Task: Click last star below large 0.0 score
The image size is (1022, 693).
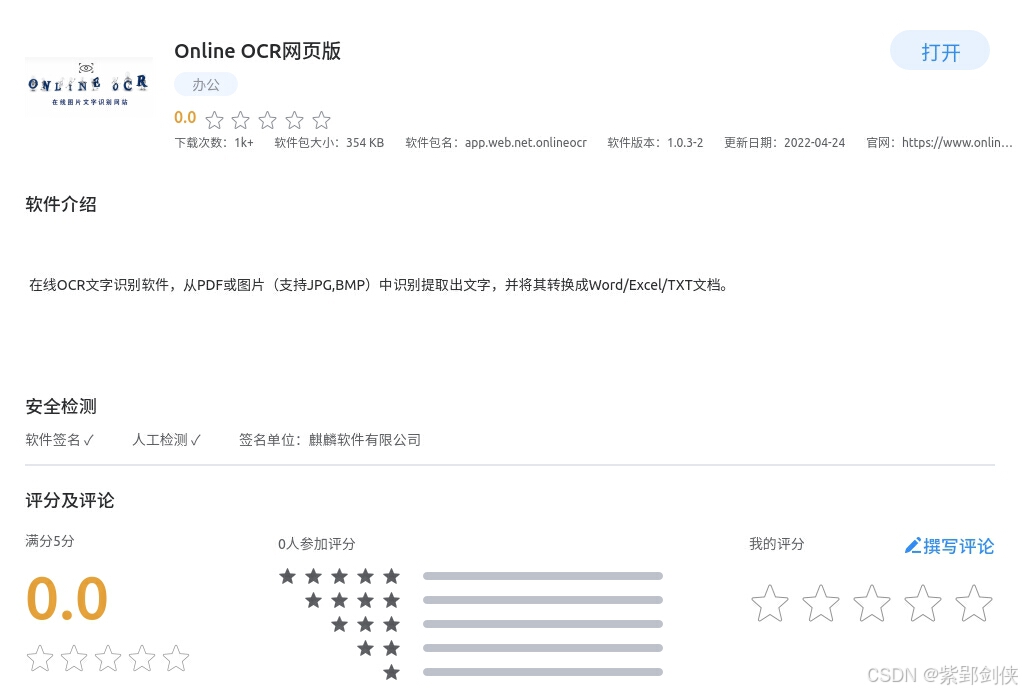Action: pos(176,658)
